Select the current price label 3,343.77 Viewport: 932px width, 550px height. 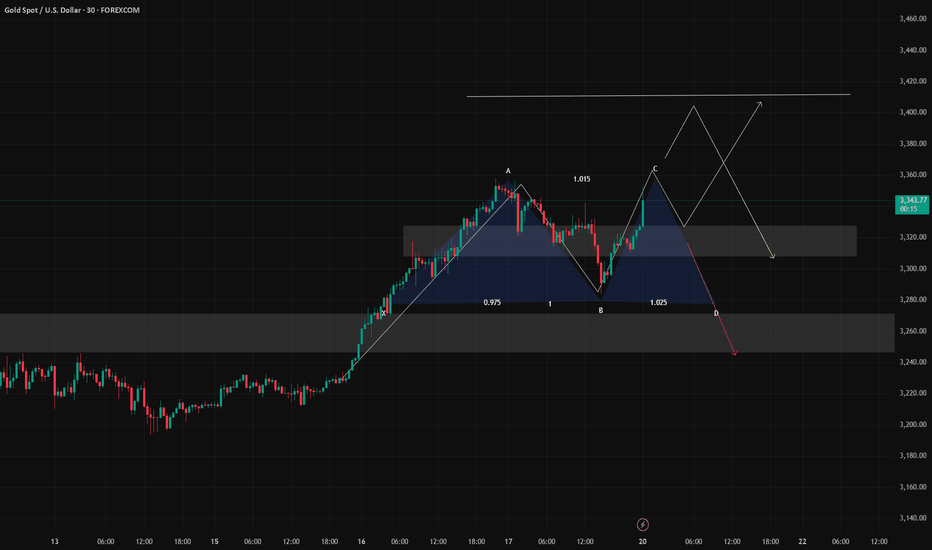912,200
